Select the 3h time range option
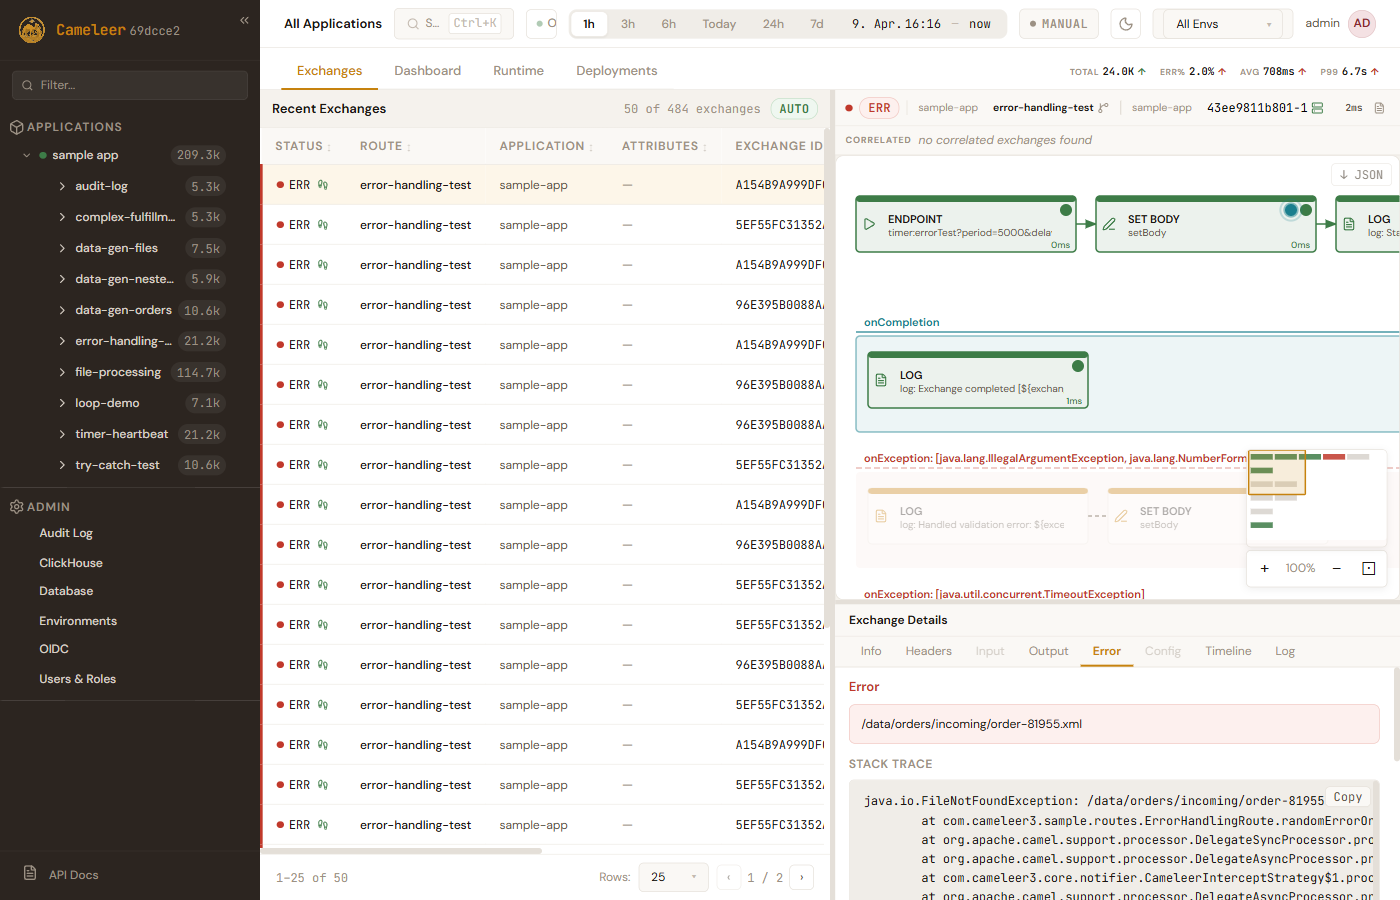 pos(628,24)
